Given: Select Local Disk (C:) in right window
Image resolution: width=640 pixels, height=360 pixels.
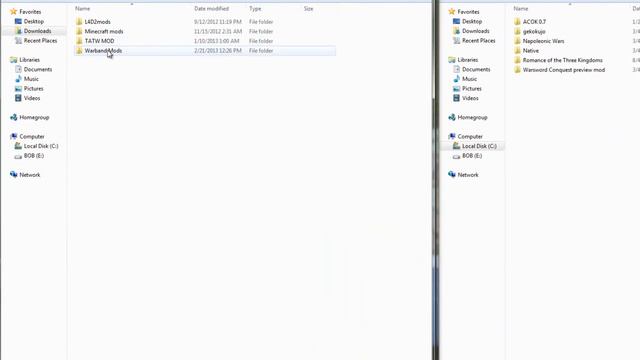Looking at the screenshot, I should (479, 146).
